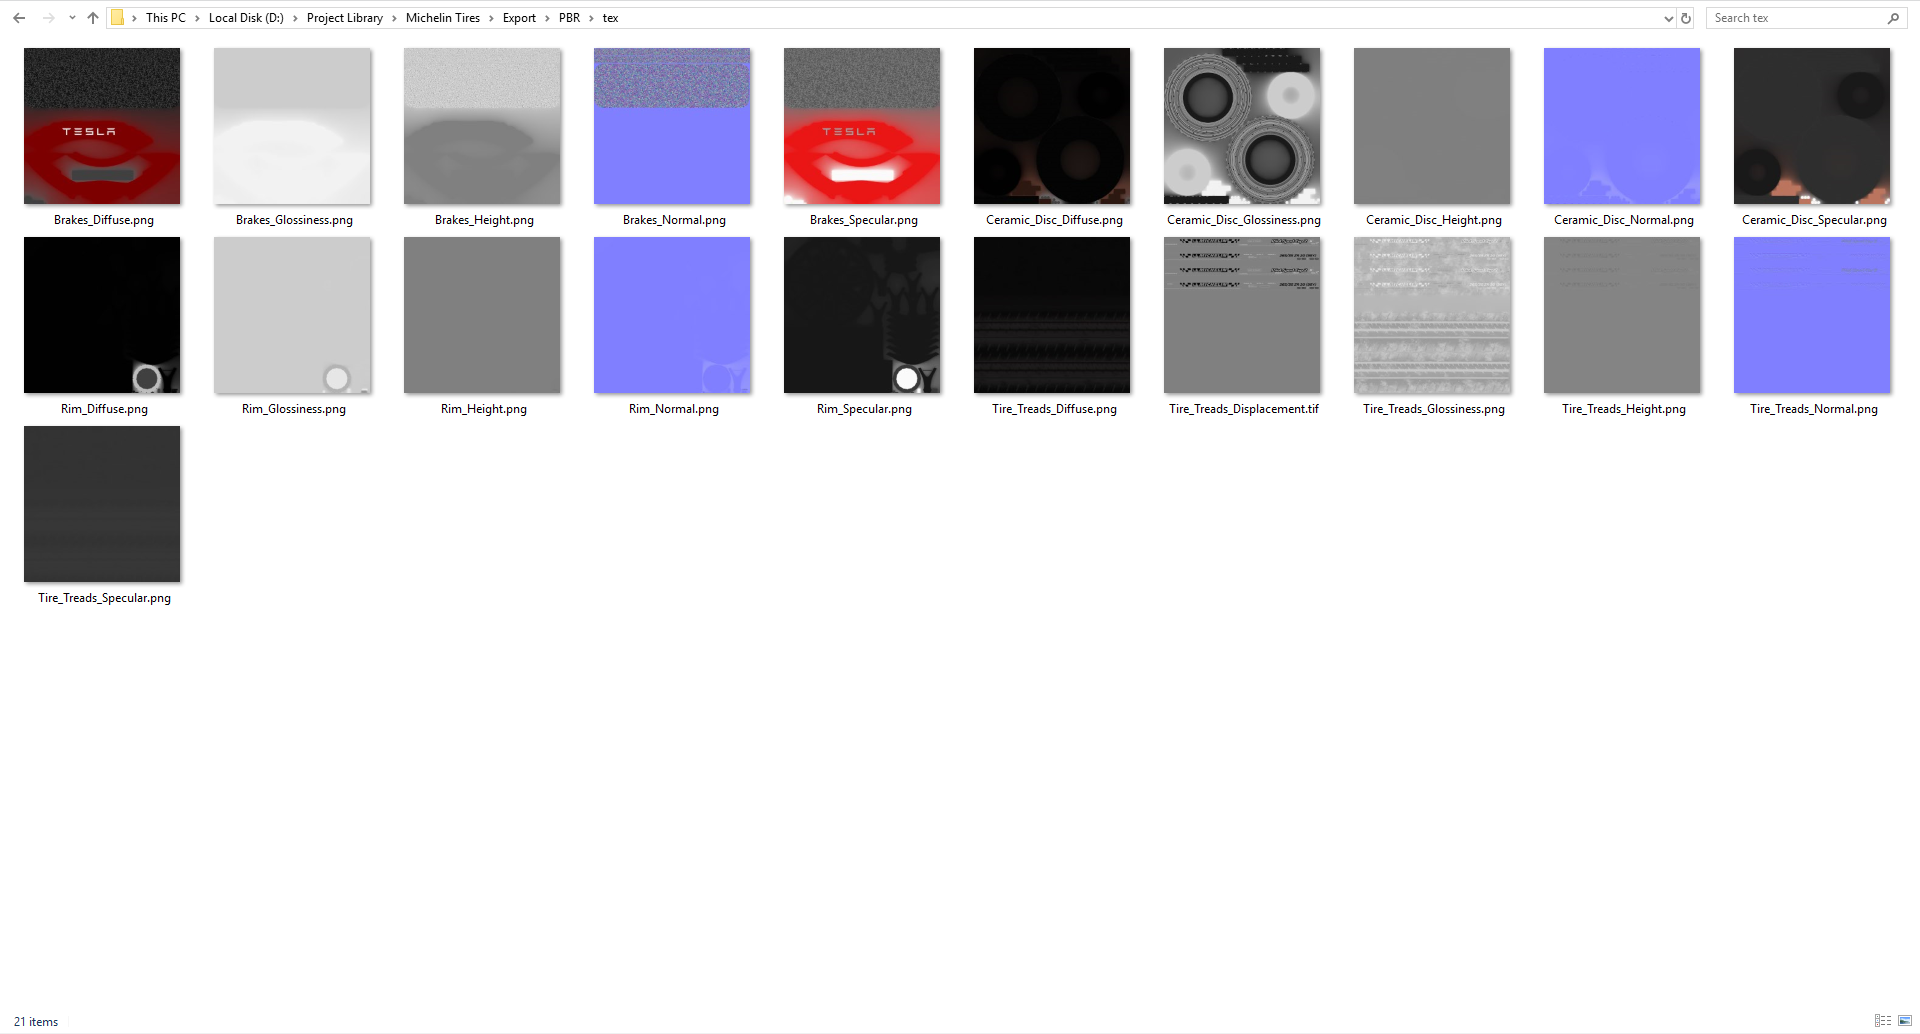The image size is (1920, 1034).
Task: Jump to Export breadcrumb folder
Action: point(519,18)
